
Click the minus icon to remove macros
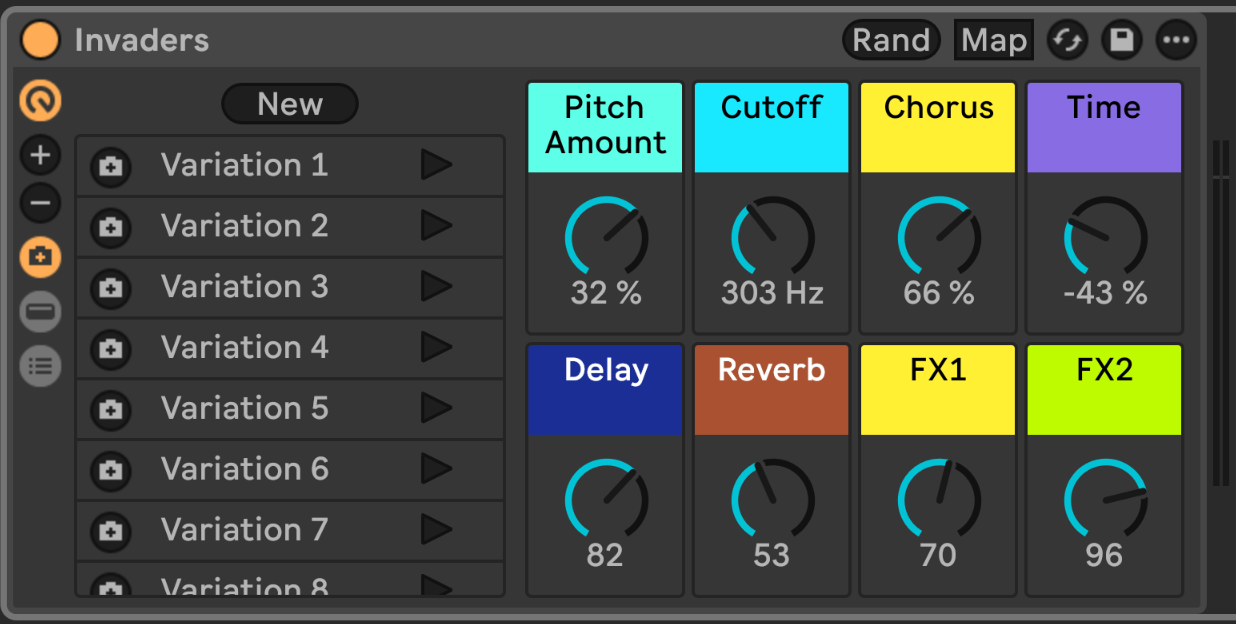(x=41, y=204)
